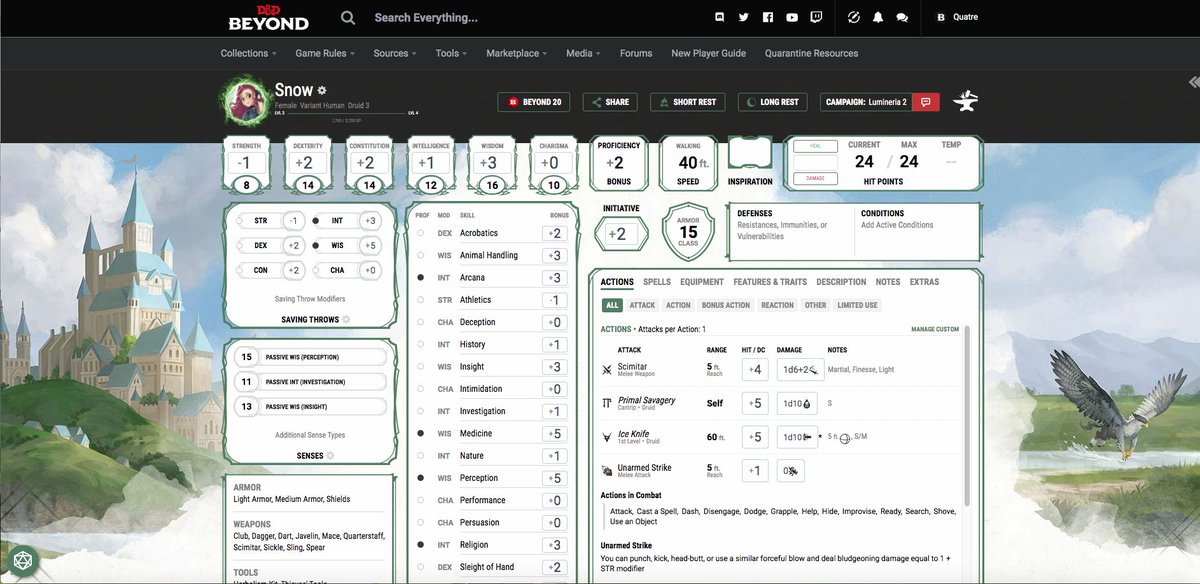
Task: Switch to the Spells tab
Action: pos(657,282)
